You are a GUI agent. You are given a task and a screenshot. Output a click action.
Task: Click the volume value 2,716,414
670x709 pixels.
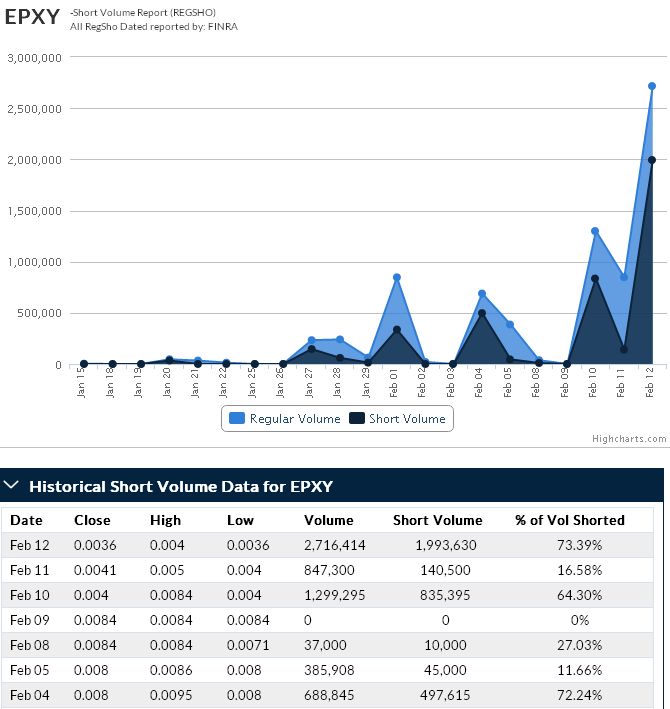[x=335, y=545]
